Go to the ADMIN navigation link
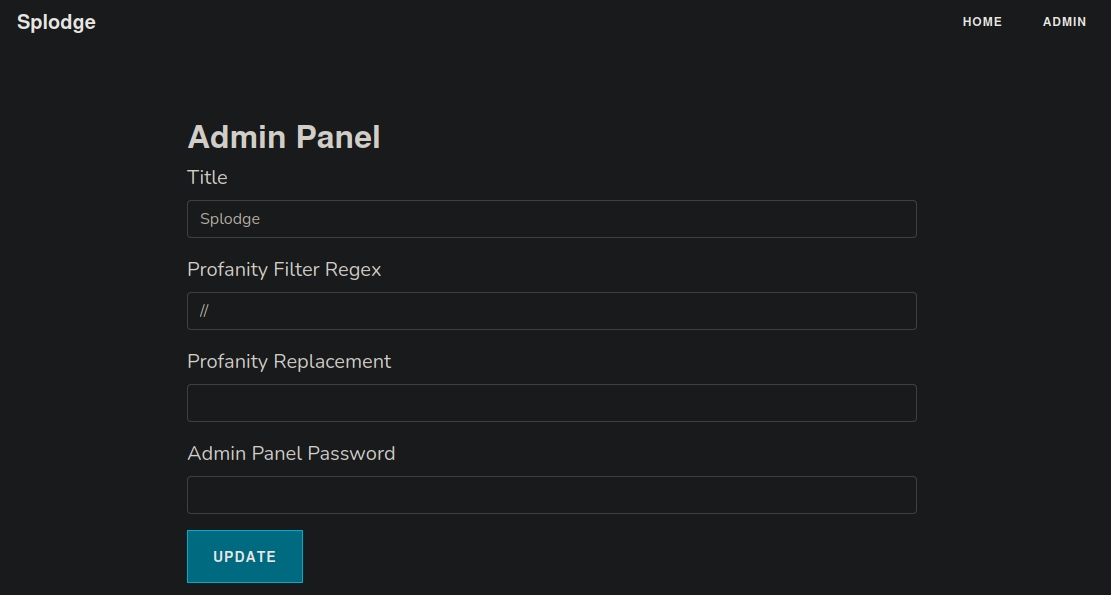 coord(1064,22)
